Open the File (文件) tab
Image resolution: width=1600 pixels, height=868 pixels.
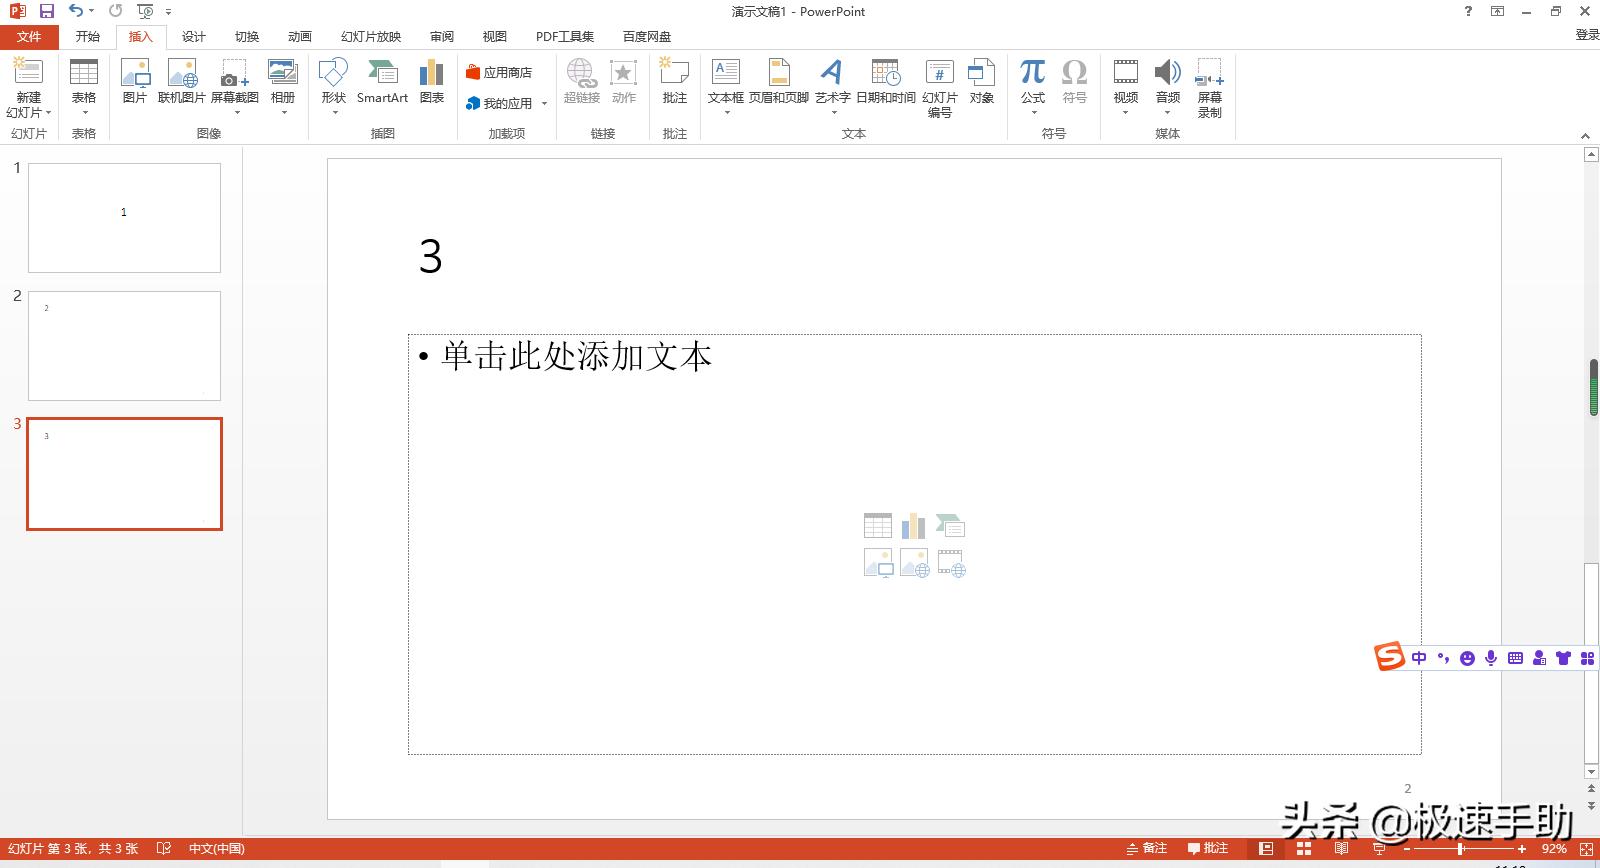pyautogui.click(x=29, y=37)
